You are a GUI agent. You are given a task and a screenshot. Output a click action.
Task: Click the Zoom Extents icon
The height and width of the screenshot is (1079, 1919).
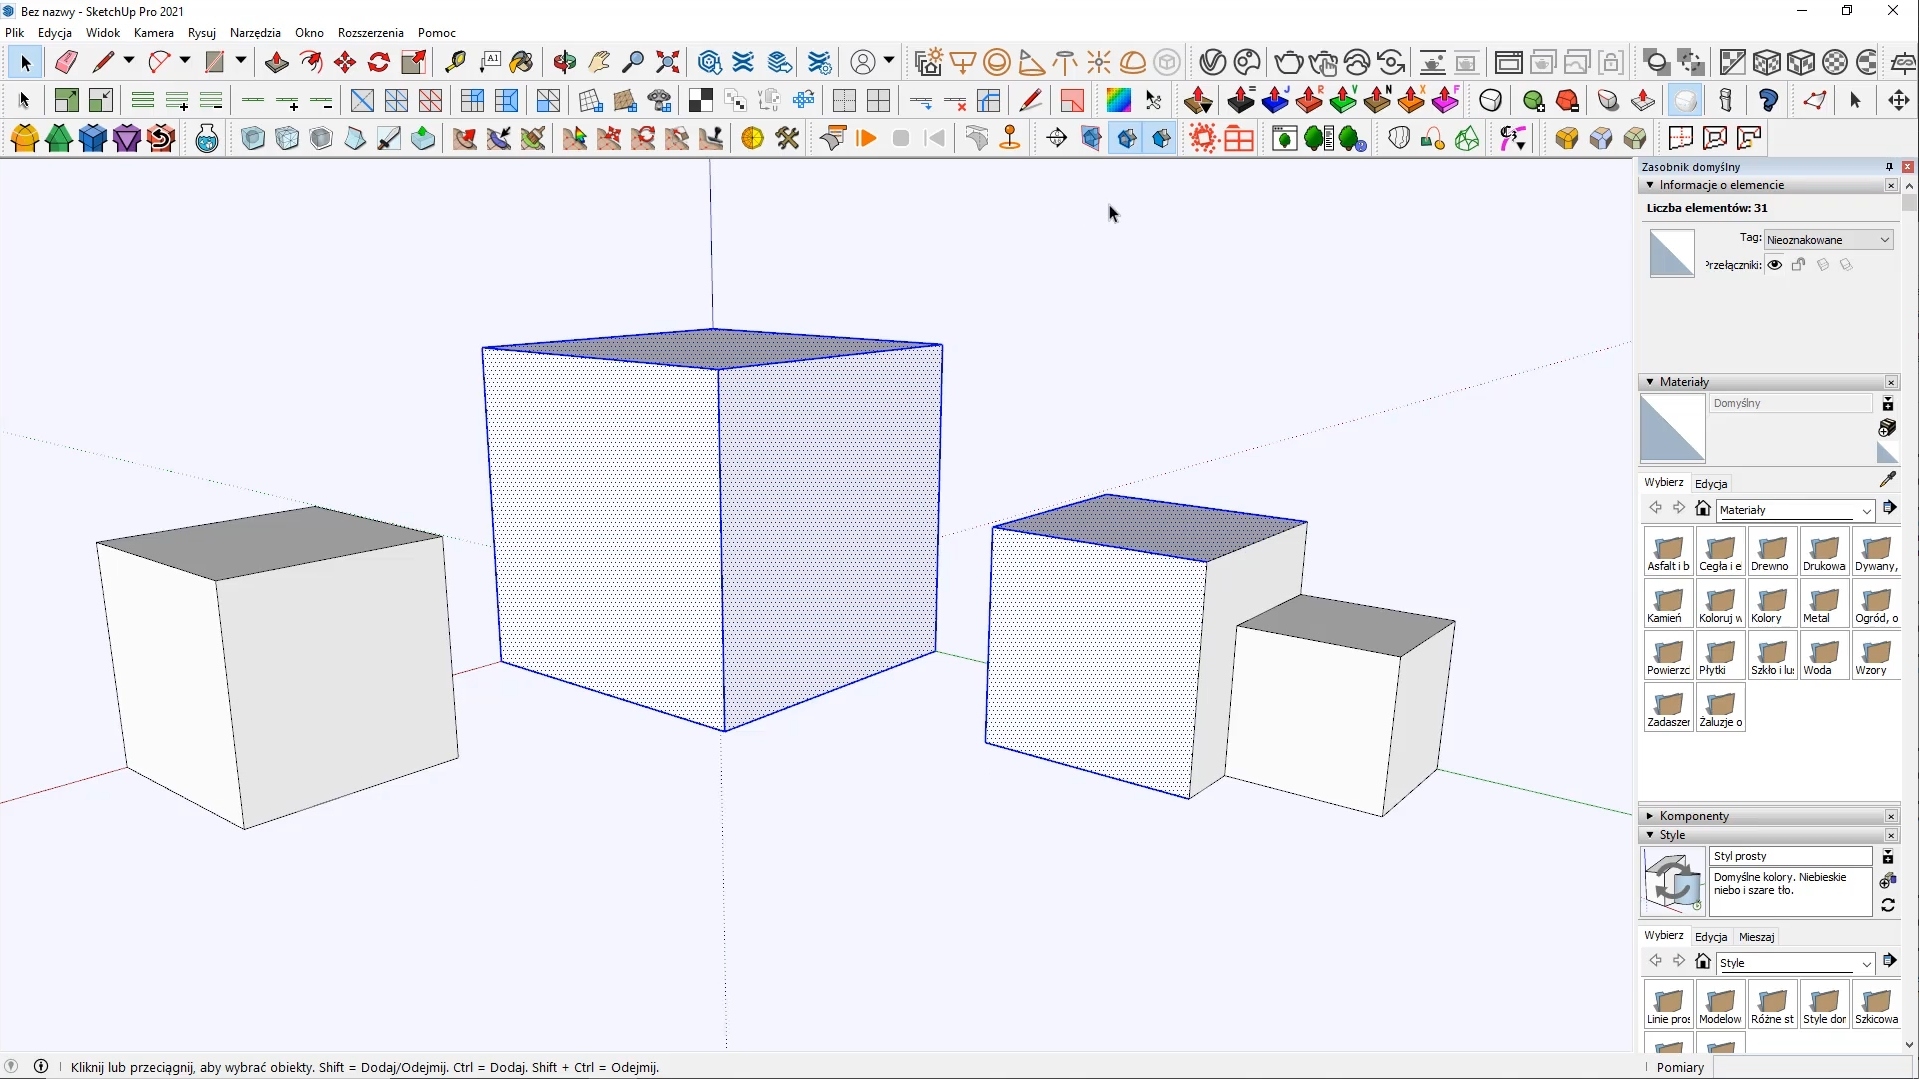point(667,62)
